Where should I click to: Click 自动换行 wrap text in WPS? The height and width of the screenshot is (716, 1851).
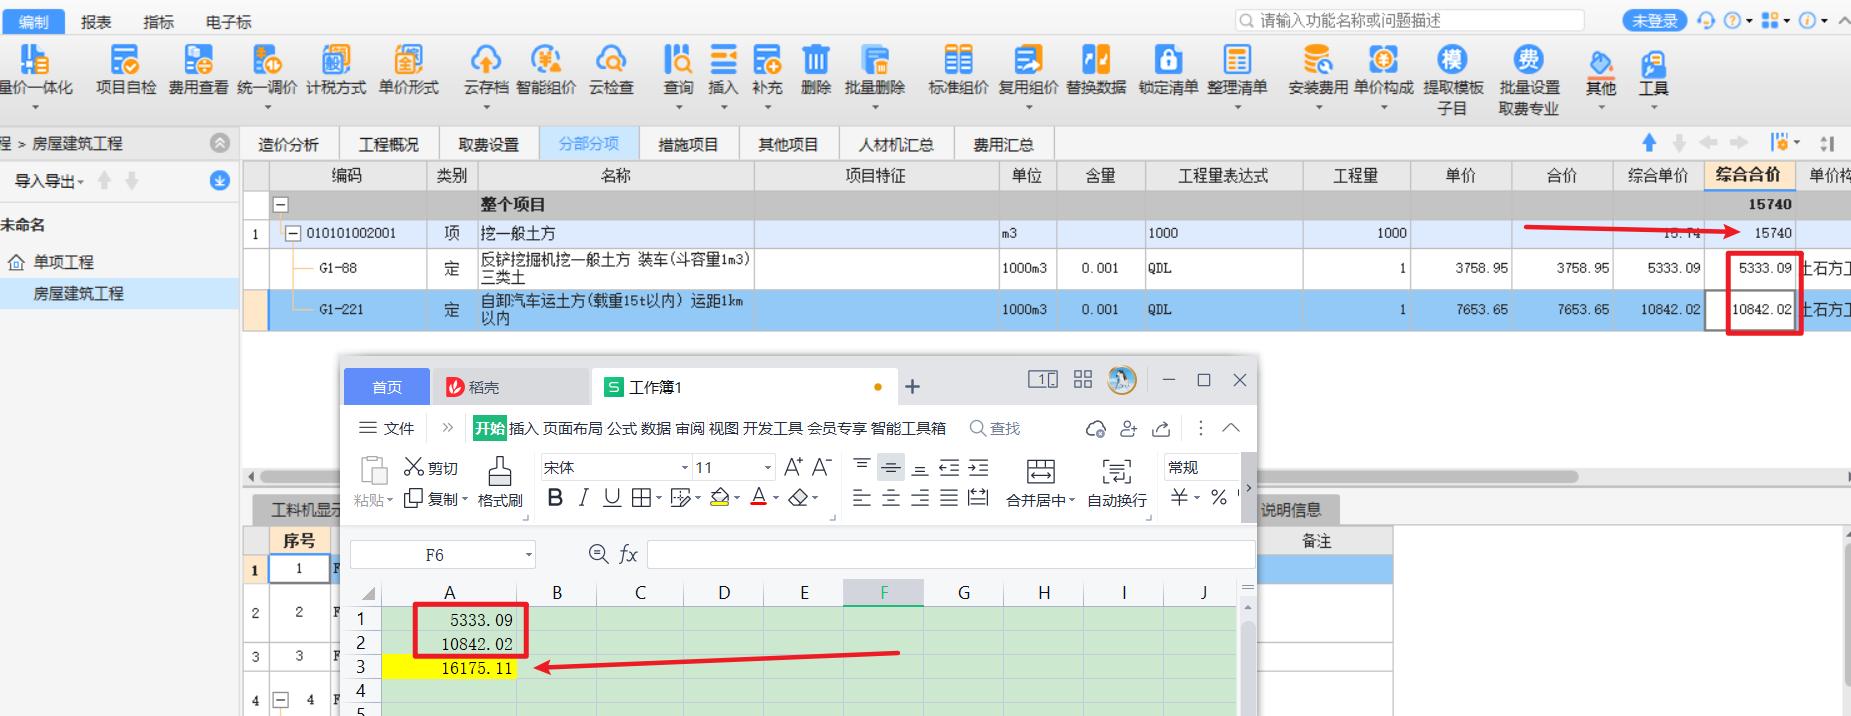[x=1116, y=483]
